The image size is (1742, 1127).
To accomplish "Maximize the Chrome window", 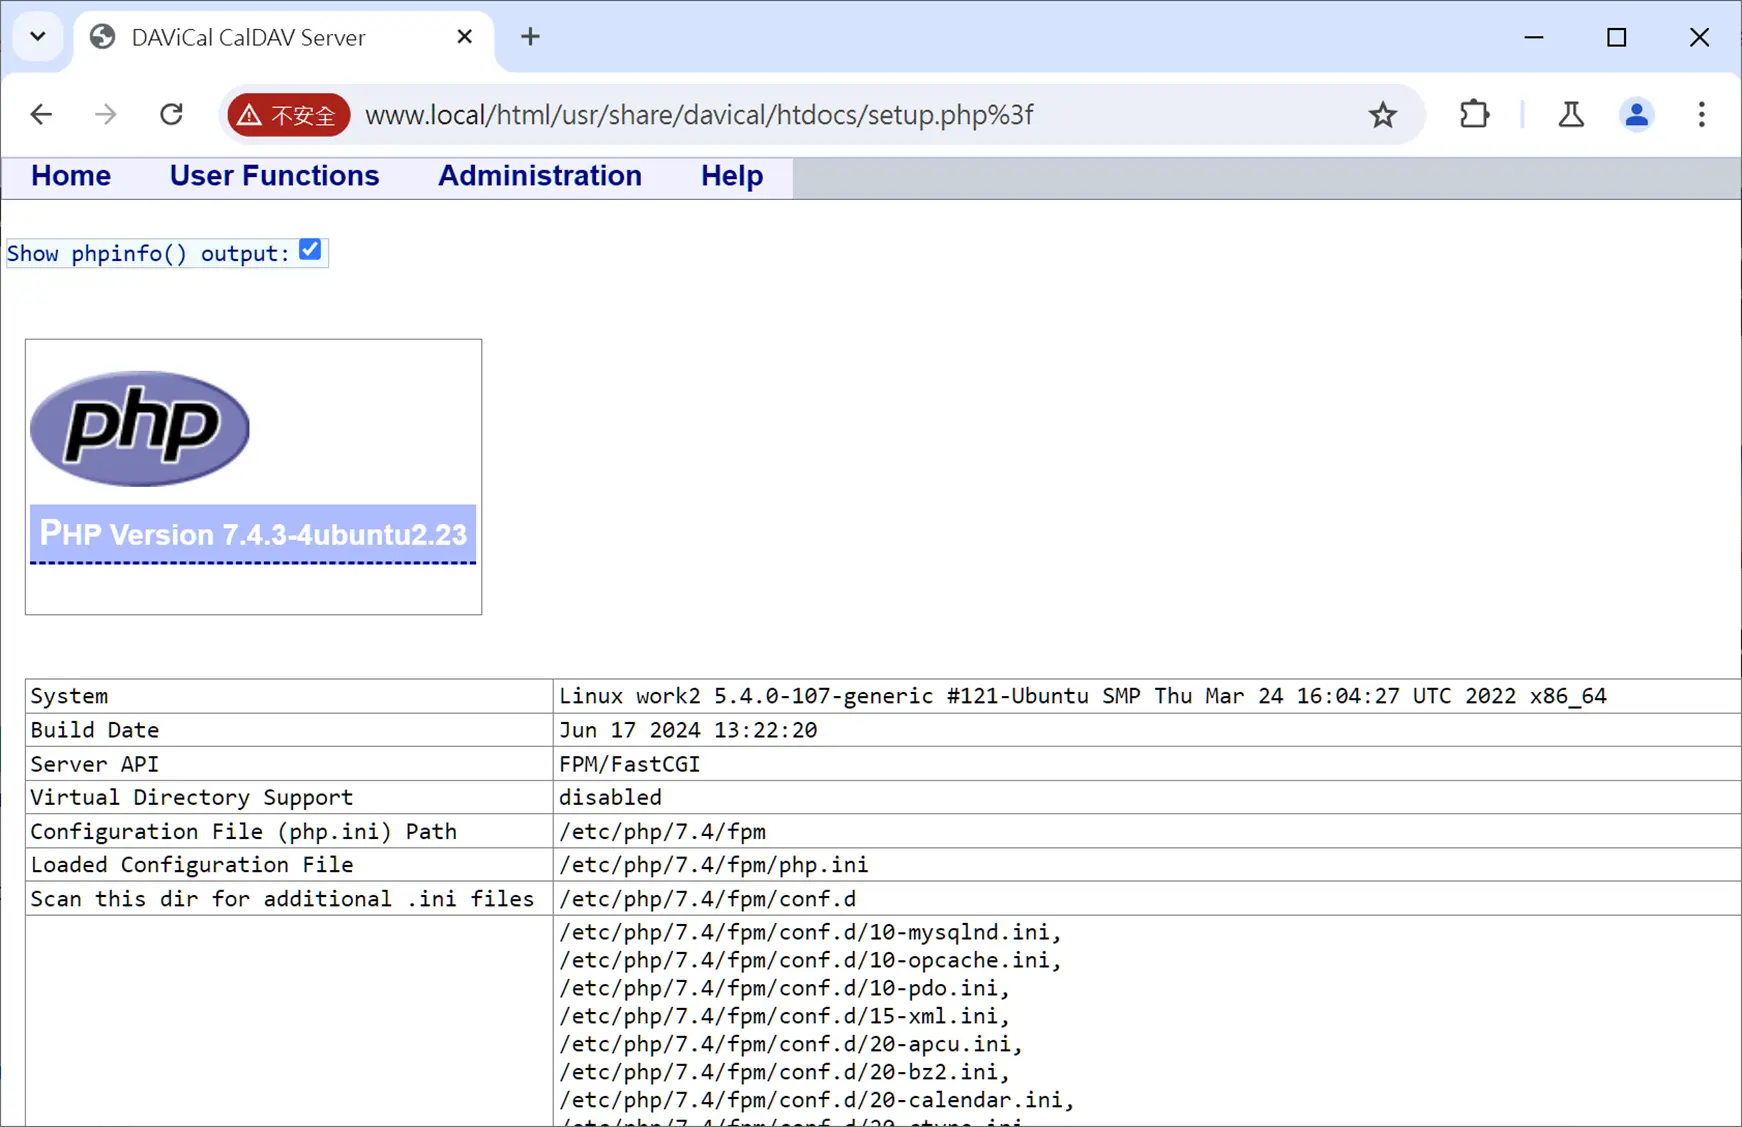I will pyautogui.click(x=1616, y=37).
